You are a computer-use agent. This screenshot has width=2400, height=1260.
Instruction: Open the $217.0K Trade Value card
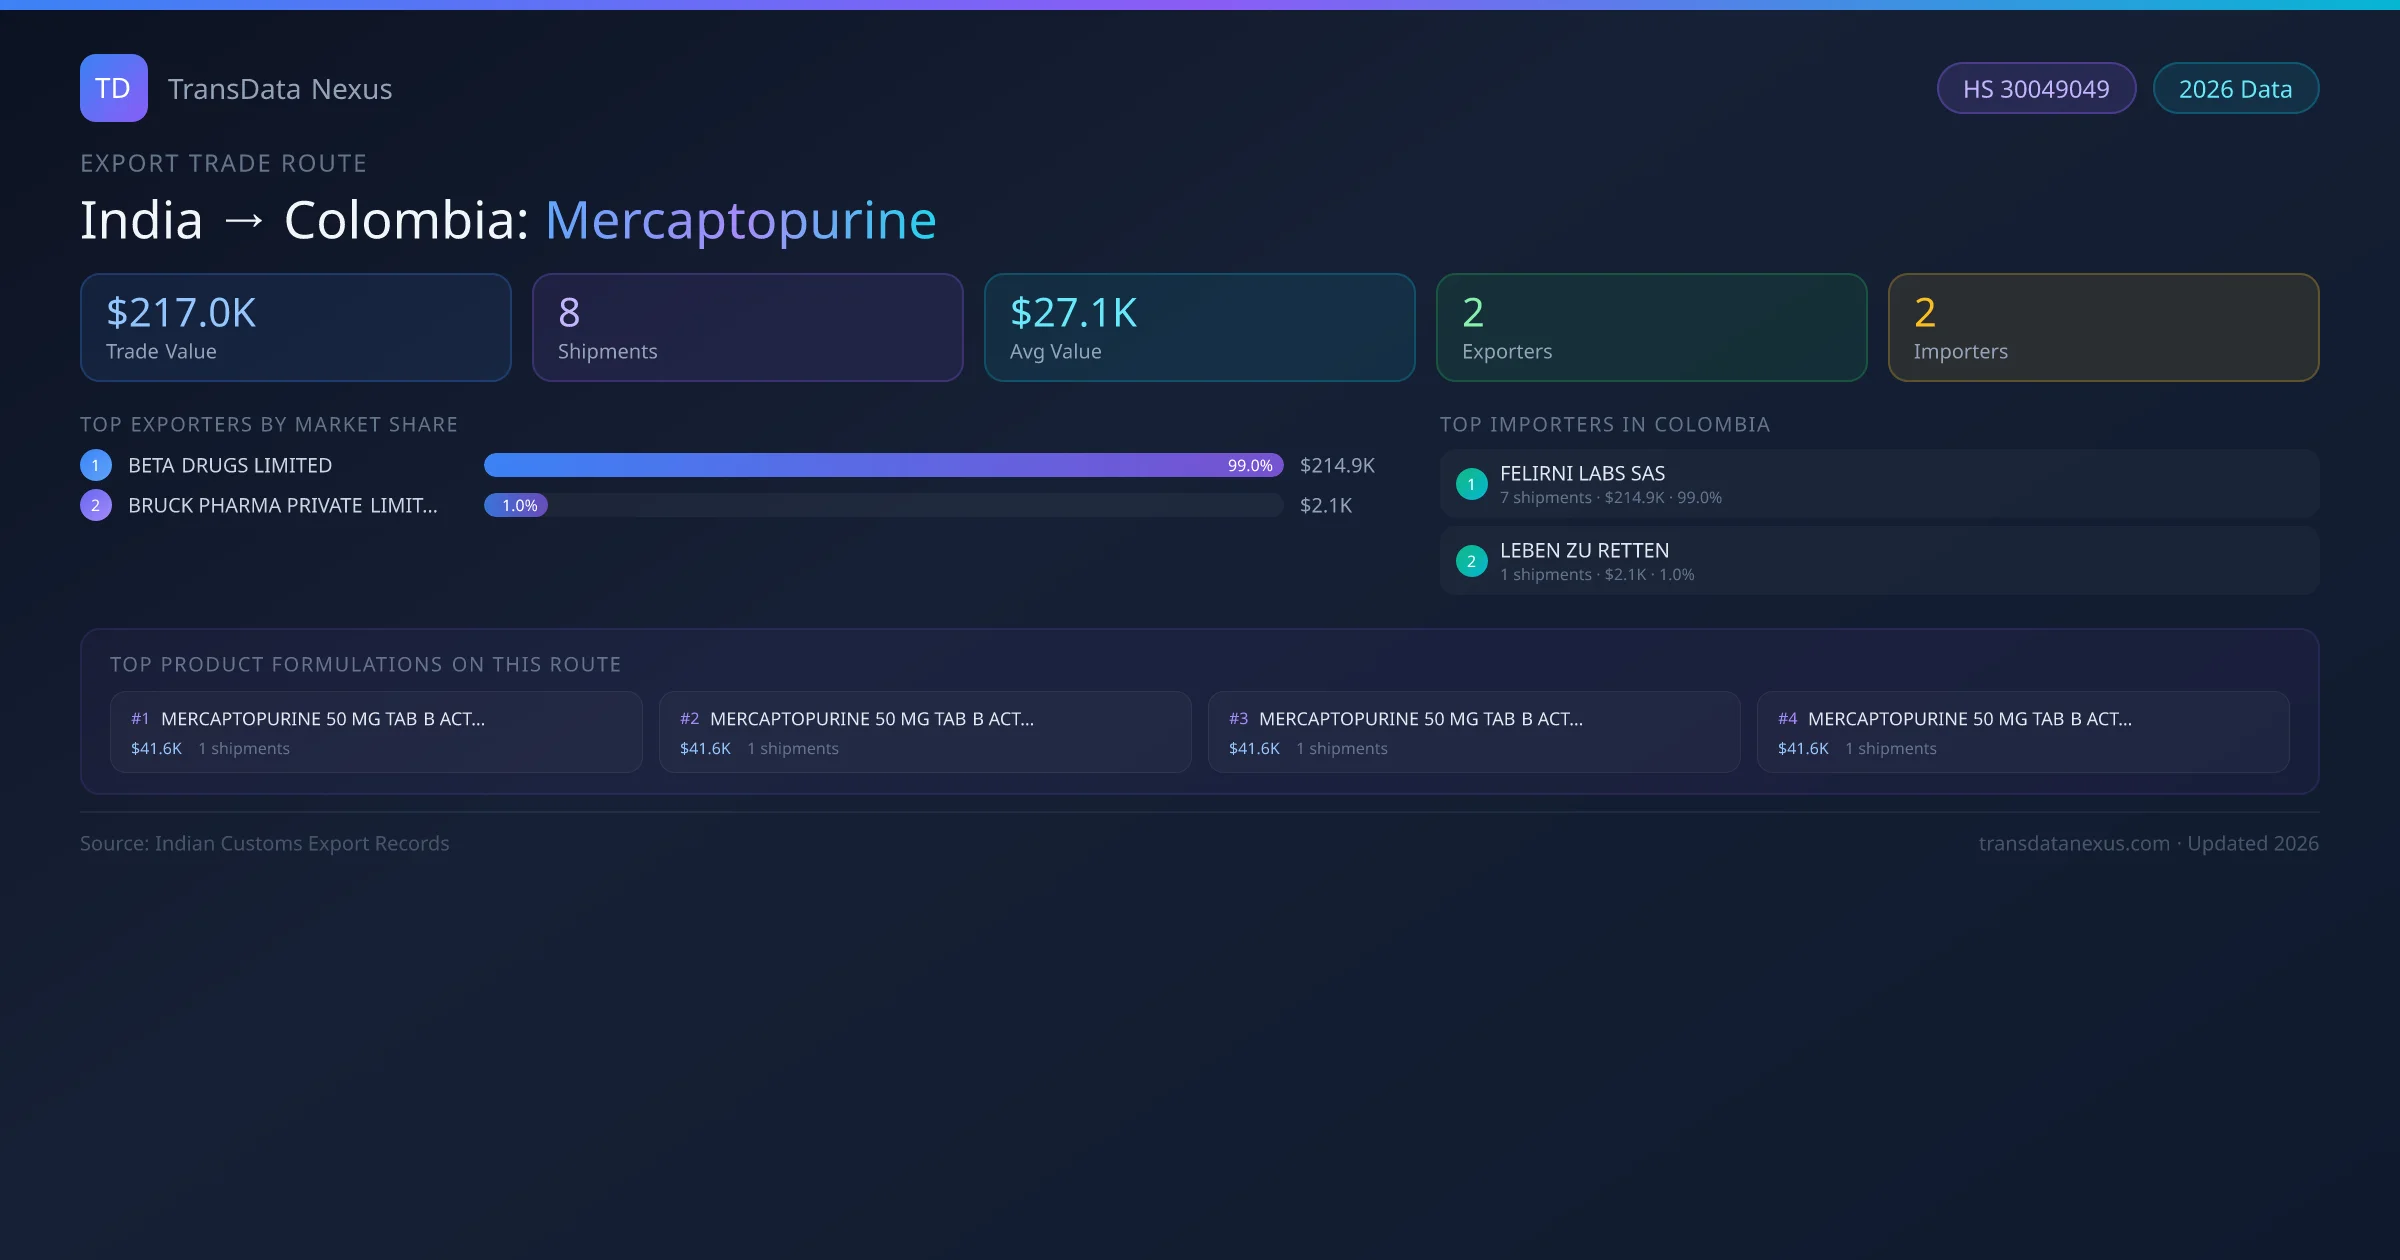tap(295, 328)
